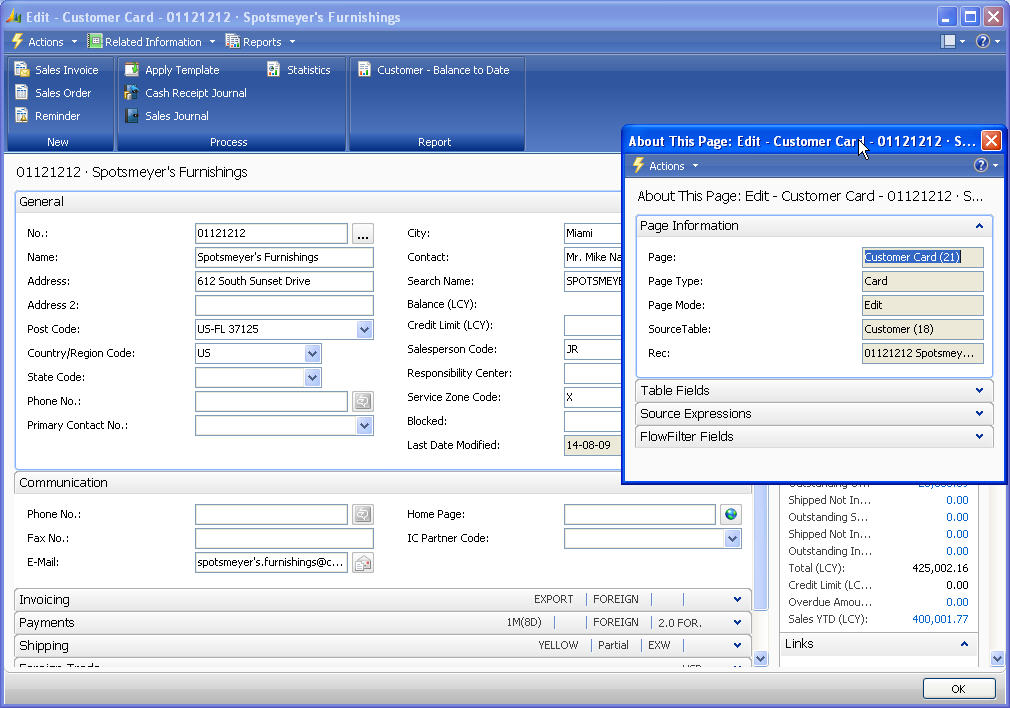Click the help icon in main window
Screen dimensions: 1010x708
(982, 41)
